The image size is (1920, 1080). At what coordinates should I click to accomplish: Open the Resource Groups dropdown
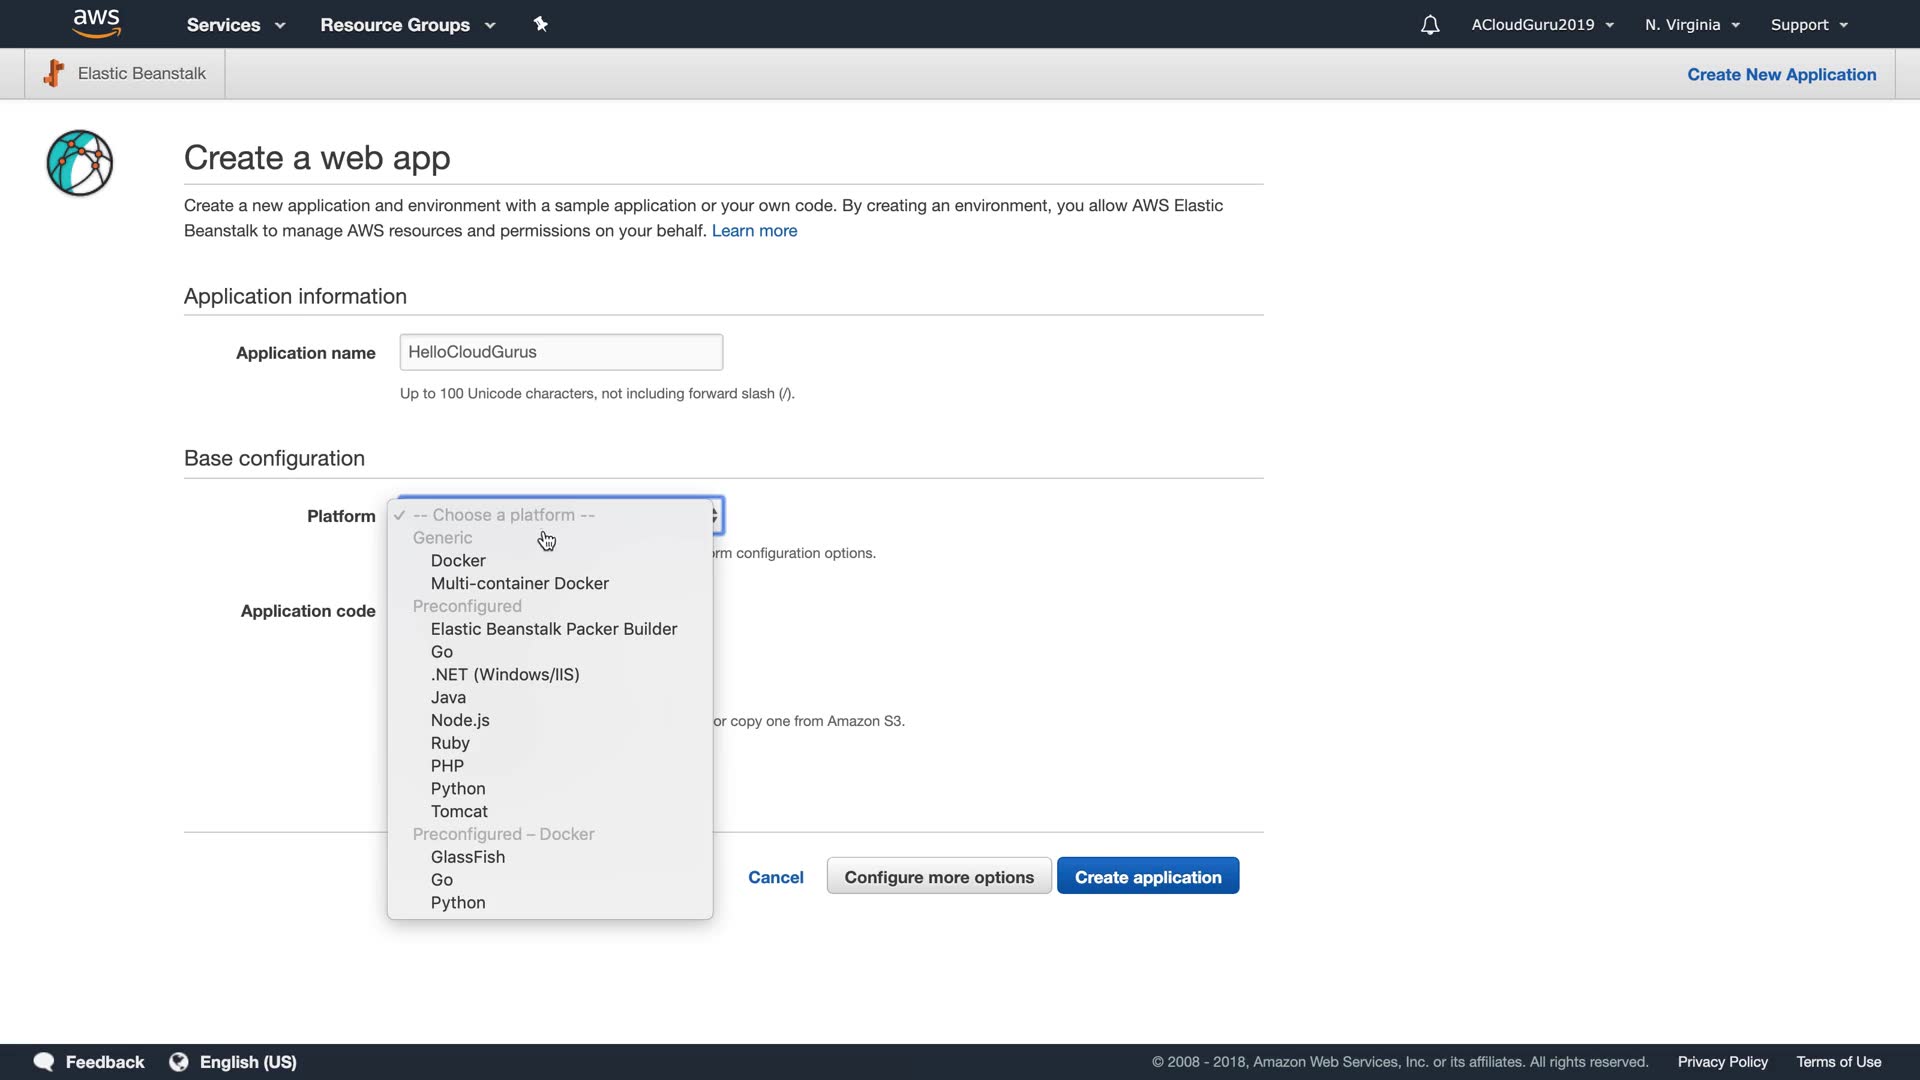pyautogui.click(x=407, y=25)
